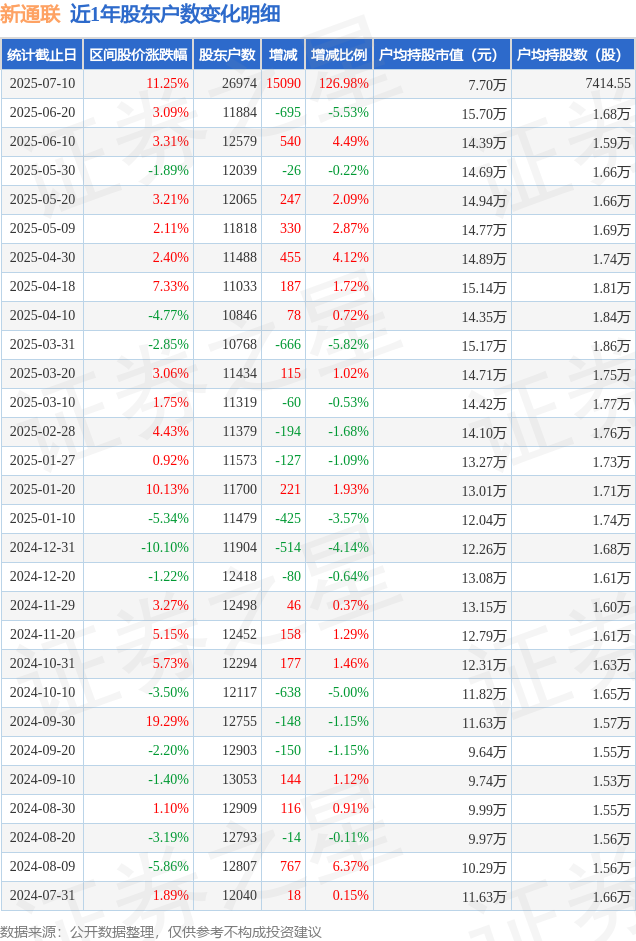Click the 19.29% price change value
This screenshot has width=636, height=941.
tap(167, 721)
